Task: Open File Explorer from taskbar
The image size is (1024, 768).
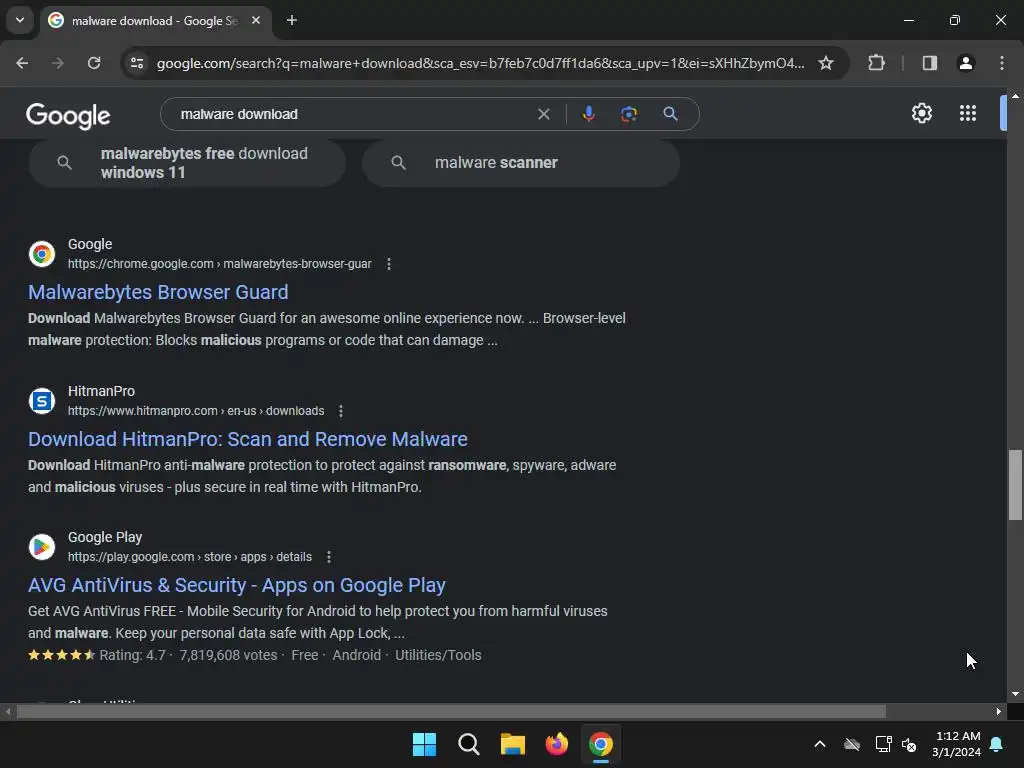Action: (x=513, y=744)
